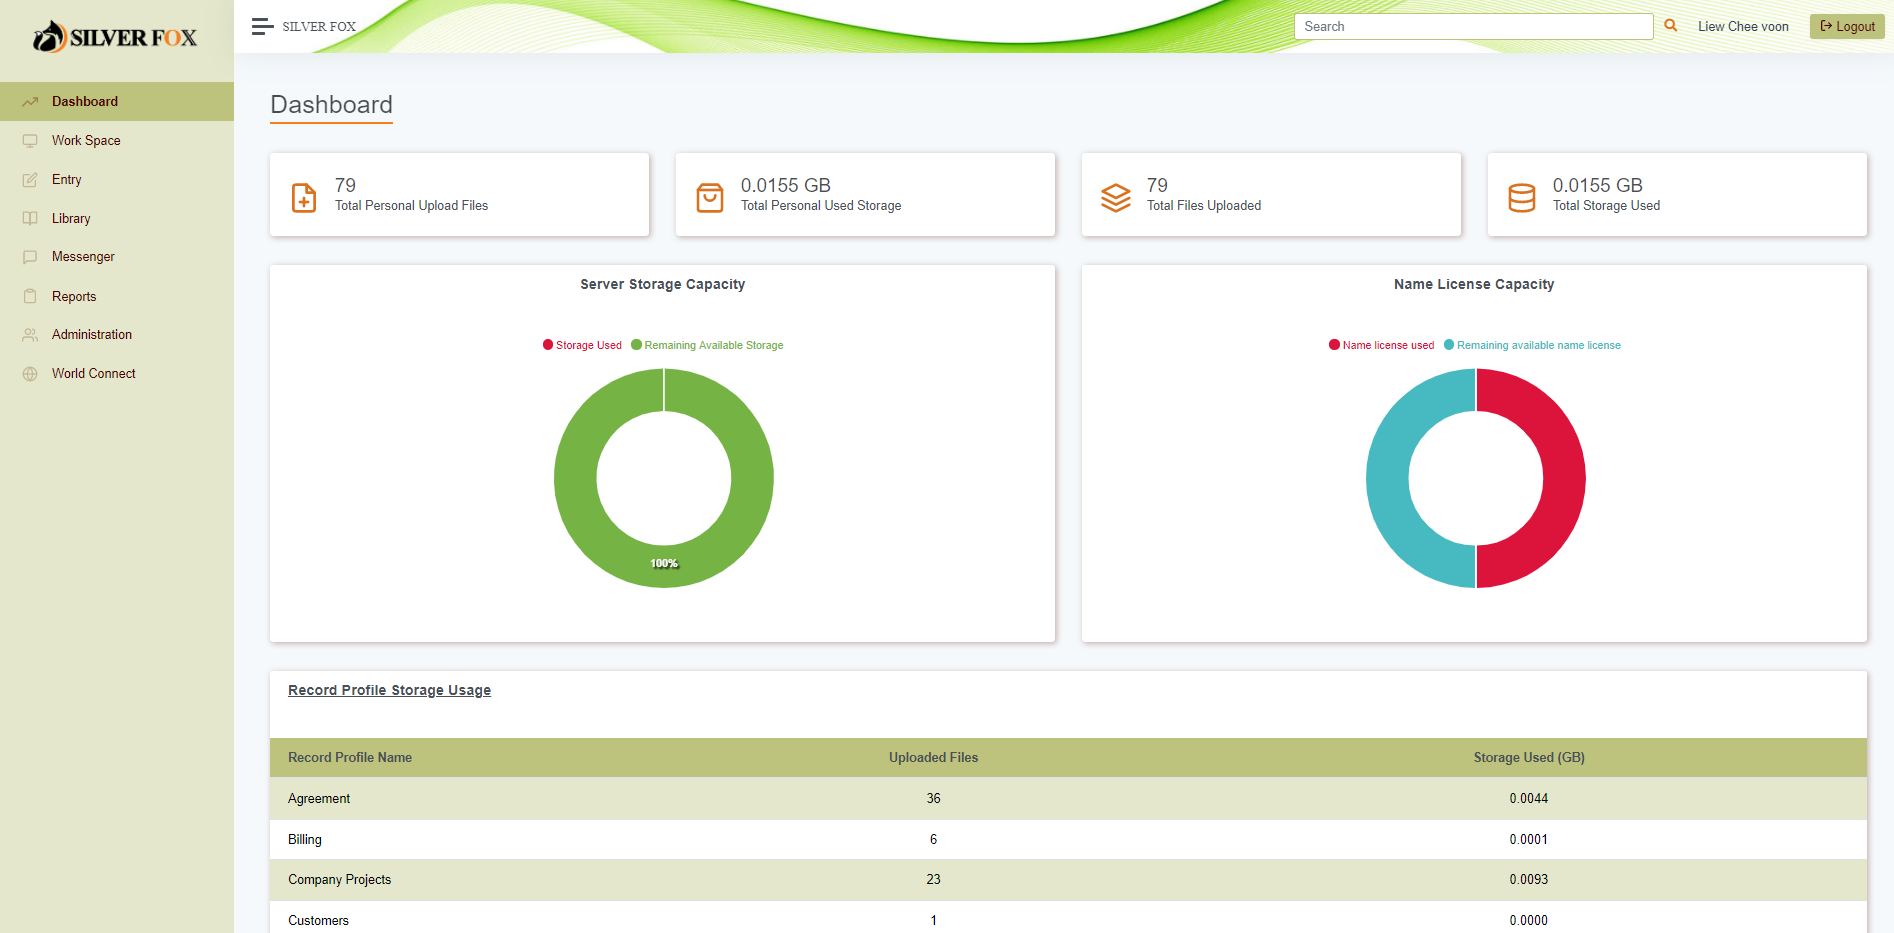Open the World Connect menu item
Image resolution: width=1894 pixels, height=933 pixels.
(117, 374)
